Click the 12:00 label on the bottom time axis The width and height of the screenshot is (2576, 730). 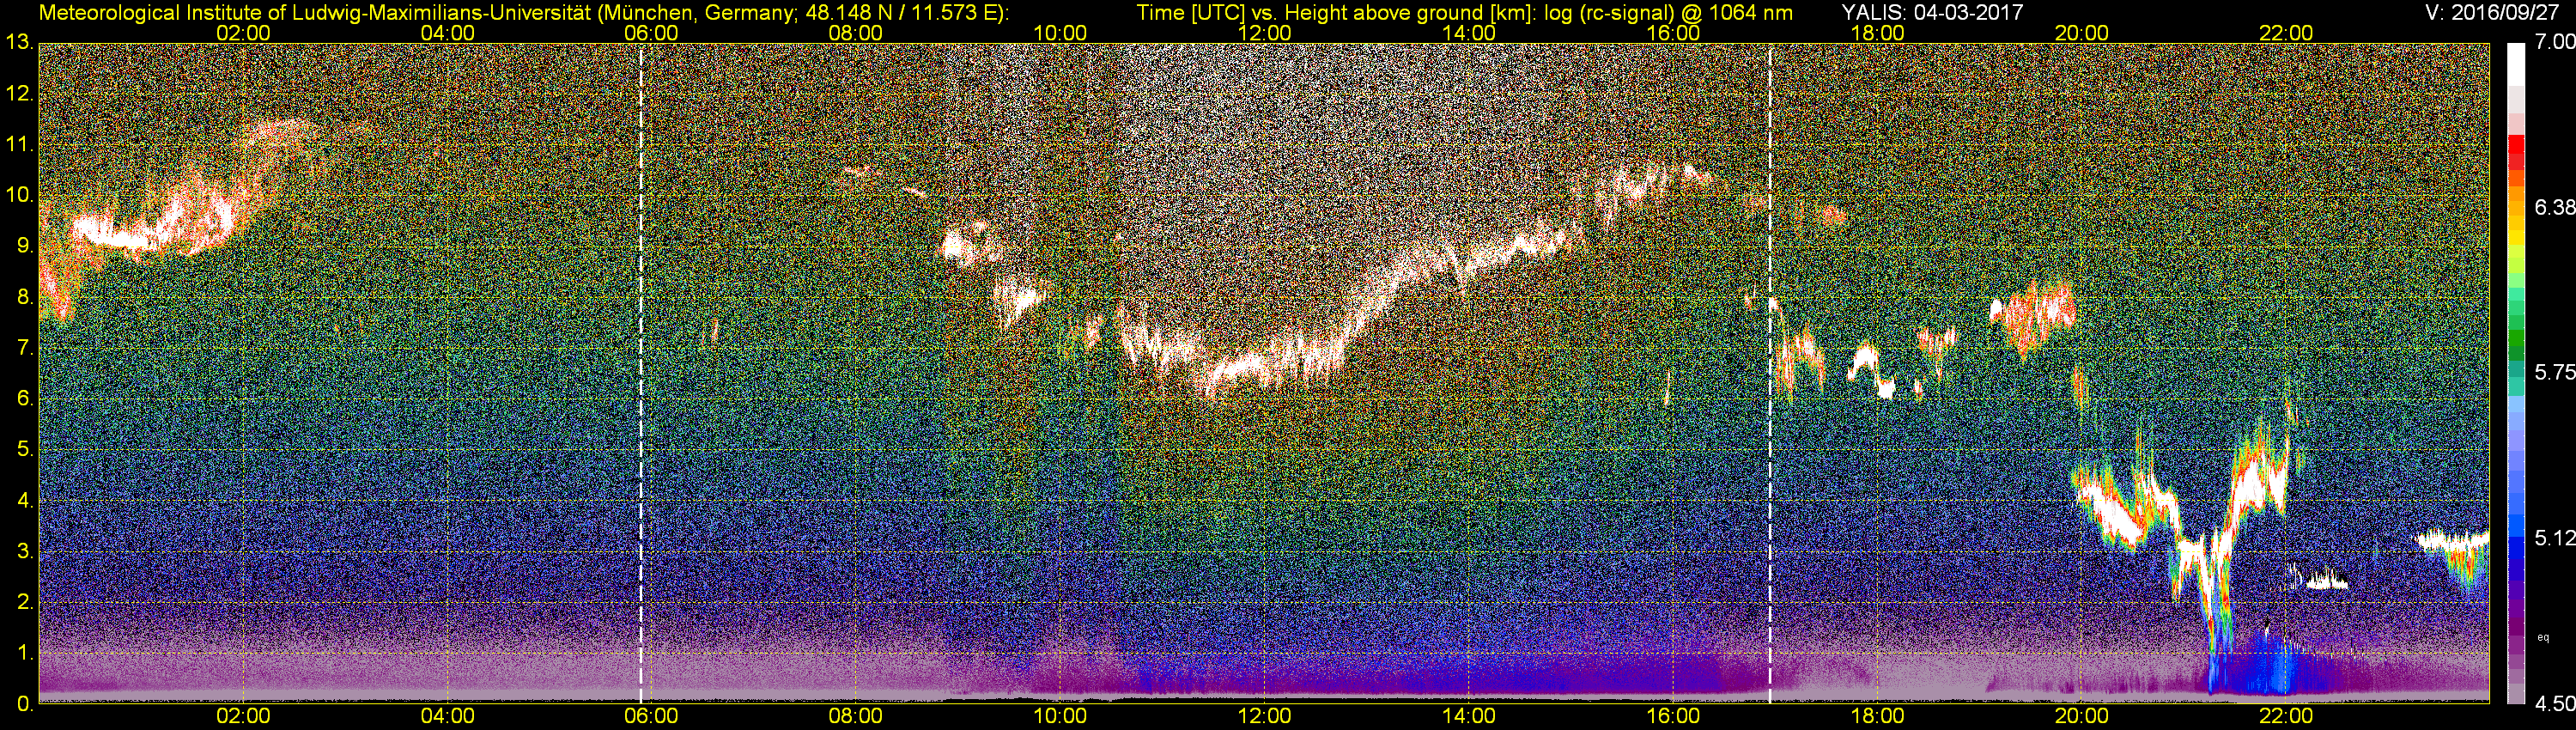1264,716
